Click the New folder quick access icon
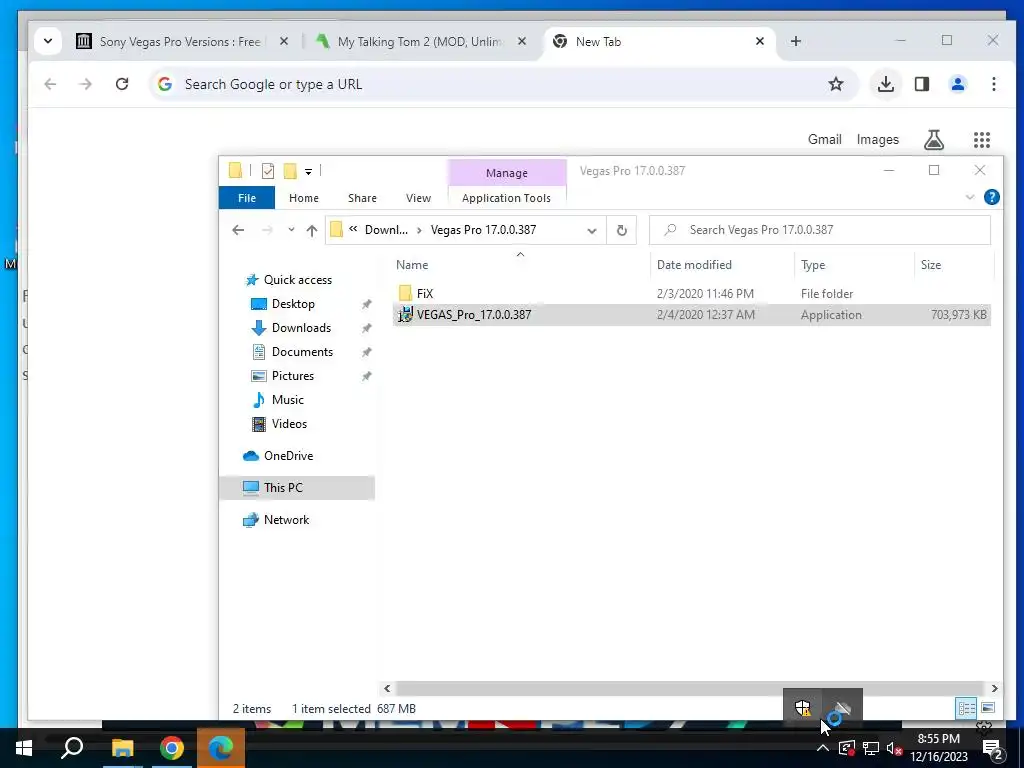The width and height of the screenshot is (1024, 768). coord(290,171)
